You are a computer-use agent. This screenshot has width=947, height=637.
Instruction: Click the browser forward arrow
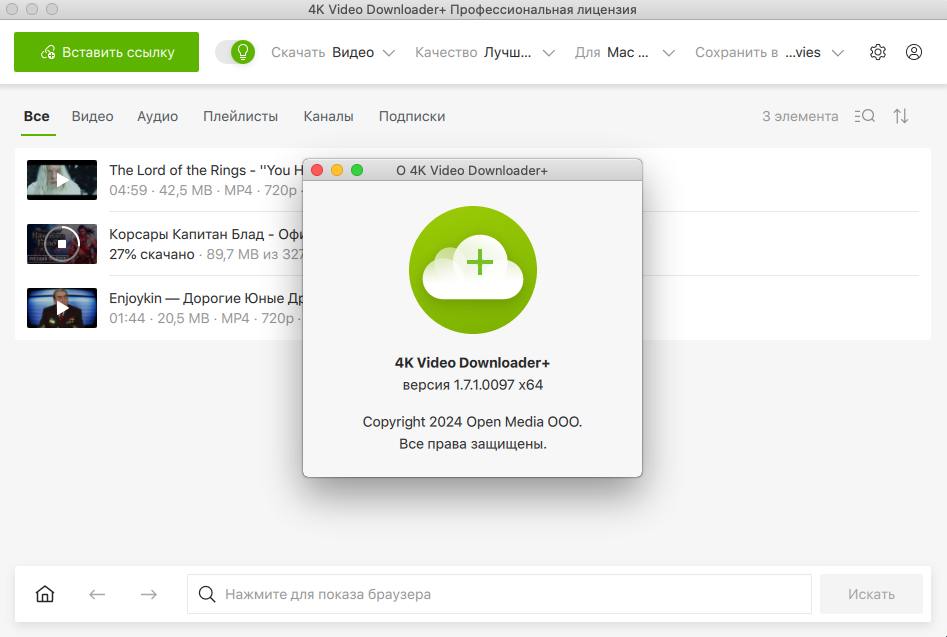click(x=149, y=594)
